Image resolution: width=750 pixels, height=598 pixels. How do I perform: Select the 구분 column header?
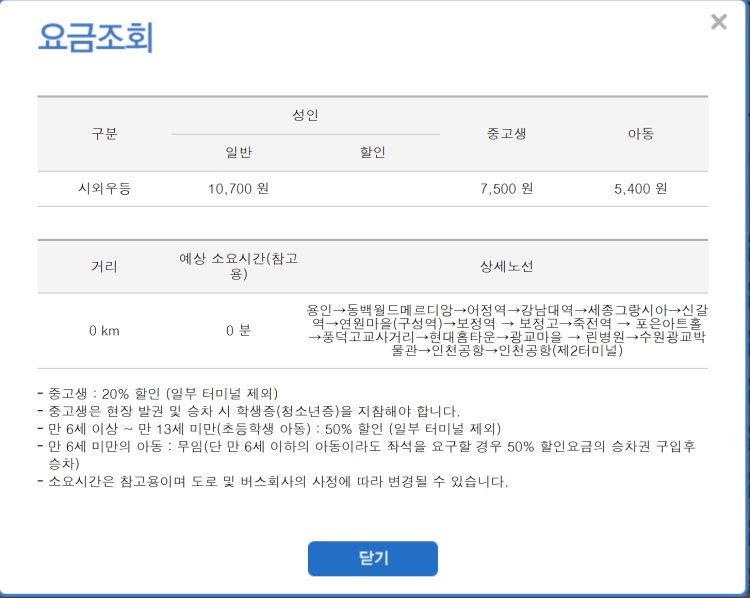pos(104,134)
